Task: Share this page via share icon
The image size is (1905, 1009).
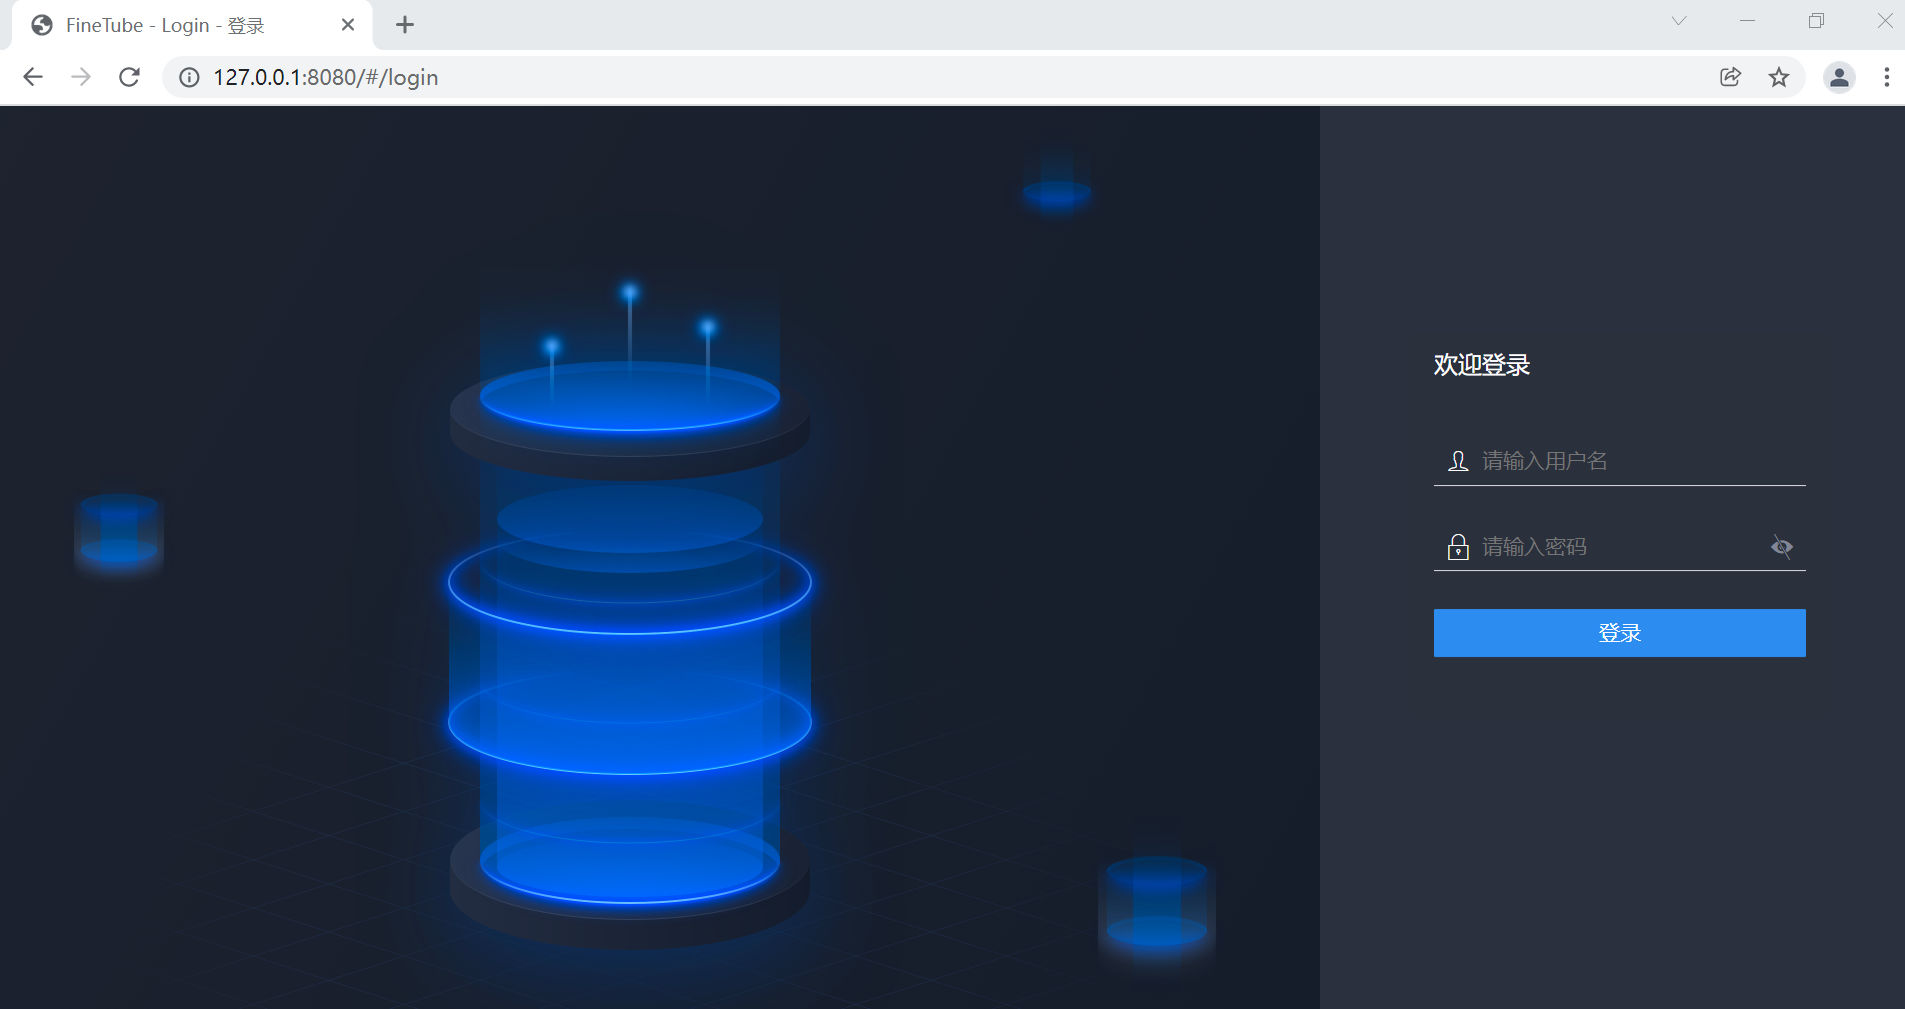Action: pyautogui.click(x=1731, y=77)
